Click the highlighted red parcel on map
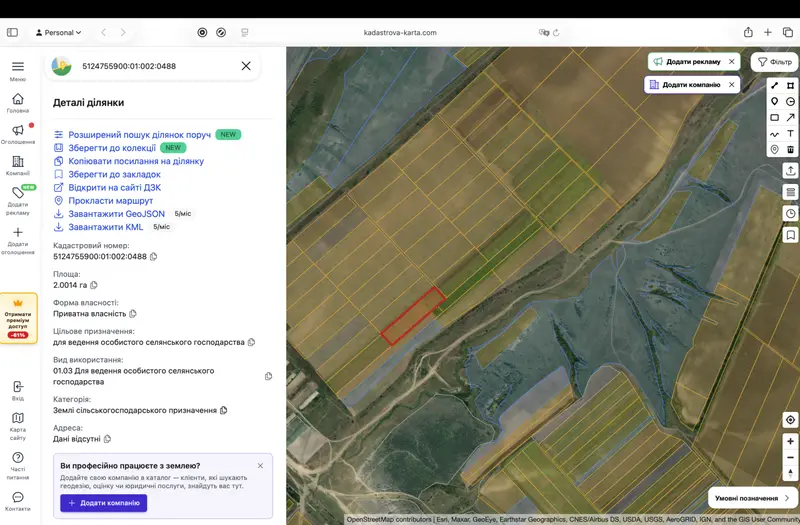This screenshot has width=800, height=525. point(413,316)
